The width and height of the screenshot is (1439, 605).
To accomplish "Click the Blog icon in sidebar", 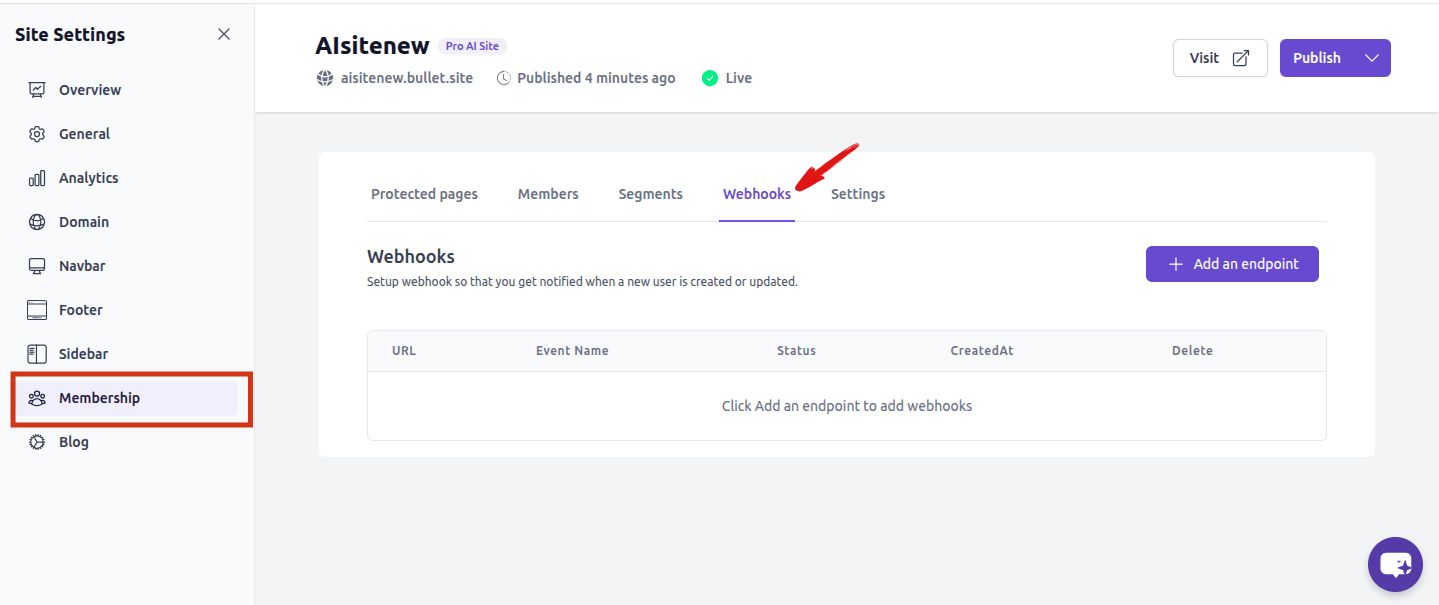I will (37, 442).
